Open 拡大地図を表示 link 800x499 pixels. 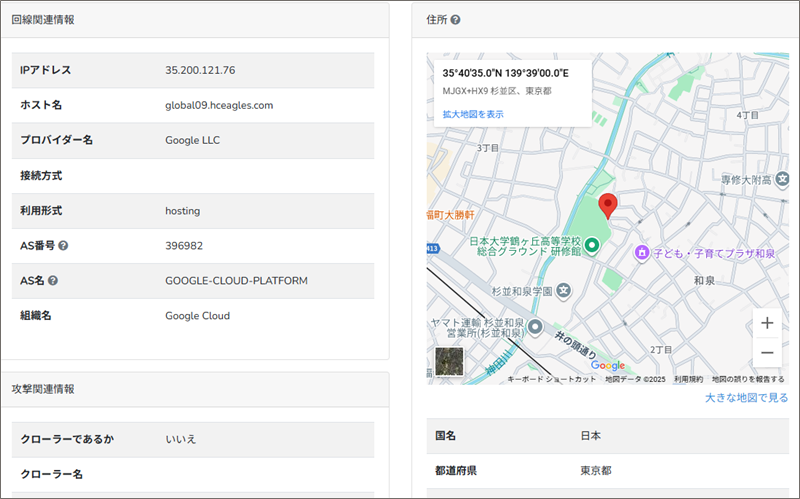click(473, 114)
